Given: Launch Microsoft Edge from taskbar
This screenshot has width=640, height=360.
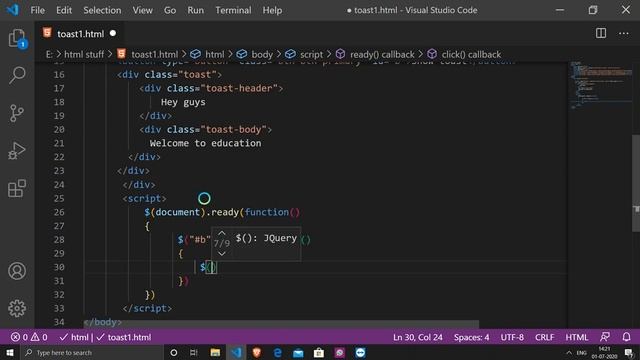Looking at the screenshot, I should pos(278,353).
